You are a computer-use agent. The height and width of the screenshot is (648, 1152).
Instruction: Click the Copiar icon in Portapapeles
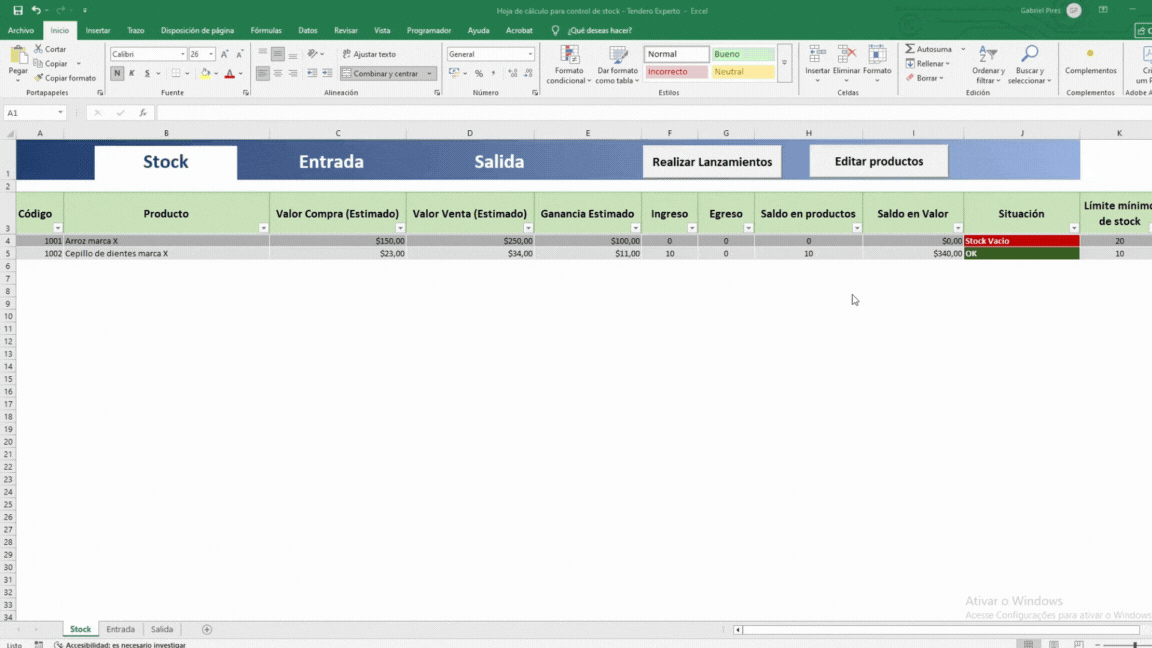(x=38, y=63)
